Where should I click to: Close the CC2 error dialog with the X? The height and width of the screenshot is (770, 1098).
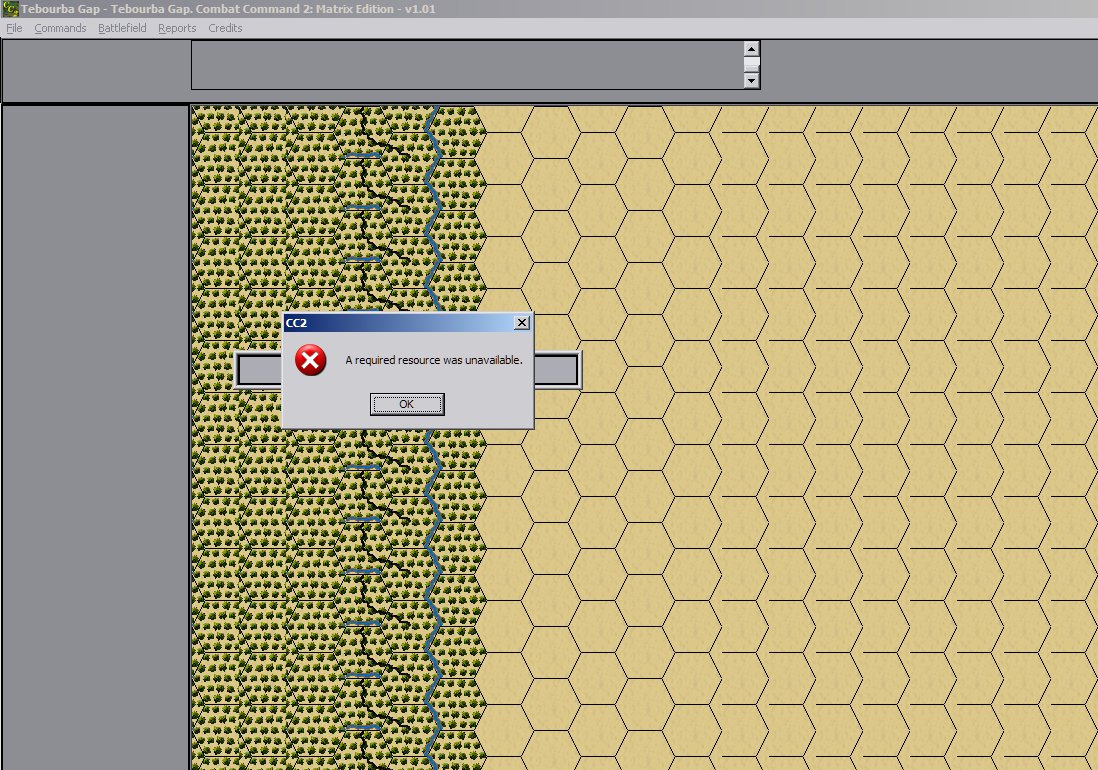pos(522,323)
